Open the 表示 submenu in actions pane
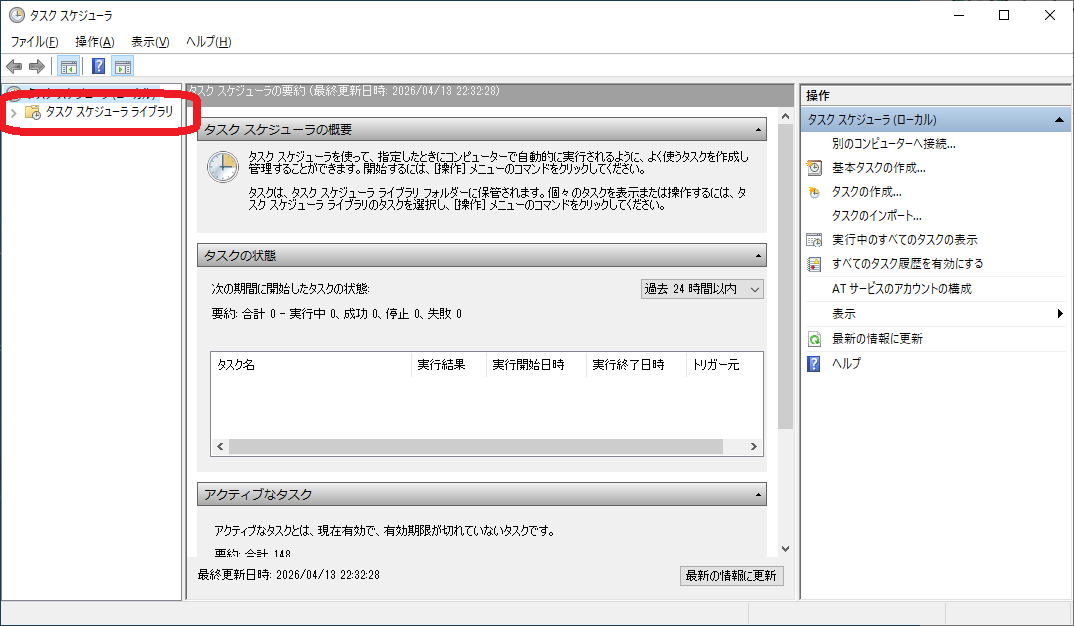1074x626 pixels. coord(844,314)
